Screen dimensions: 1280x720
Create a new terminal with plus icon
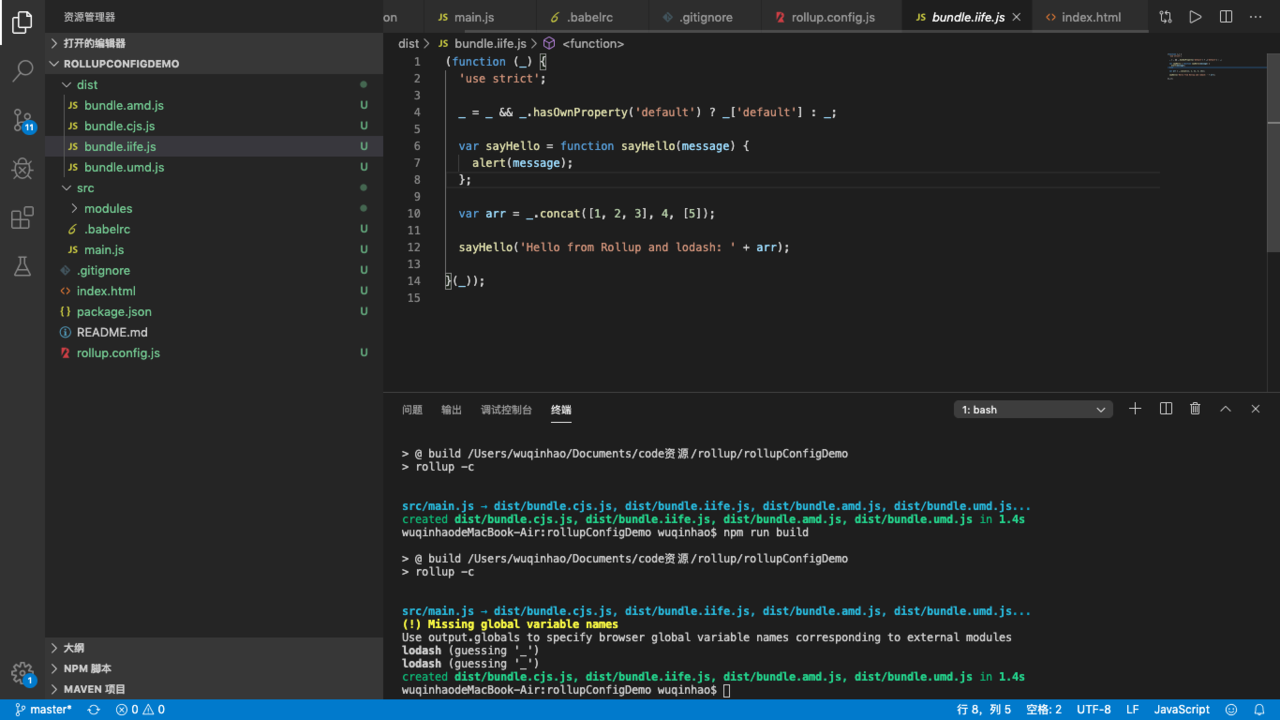tap(1135, 409)
